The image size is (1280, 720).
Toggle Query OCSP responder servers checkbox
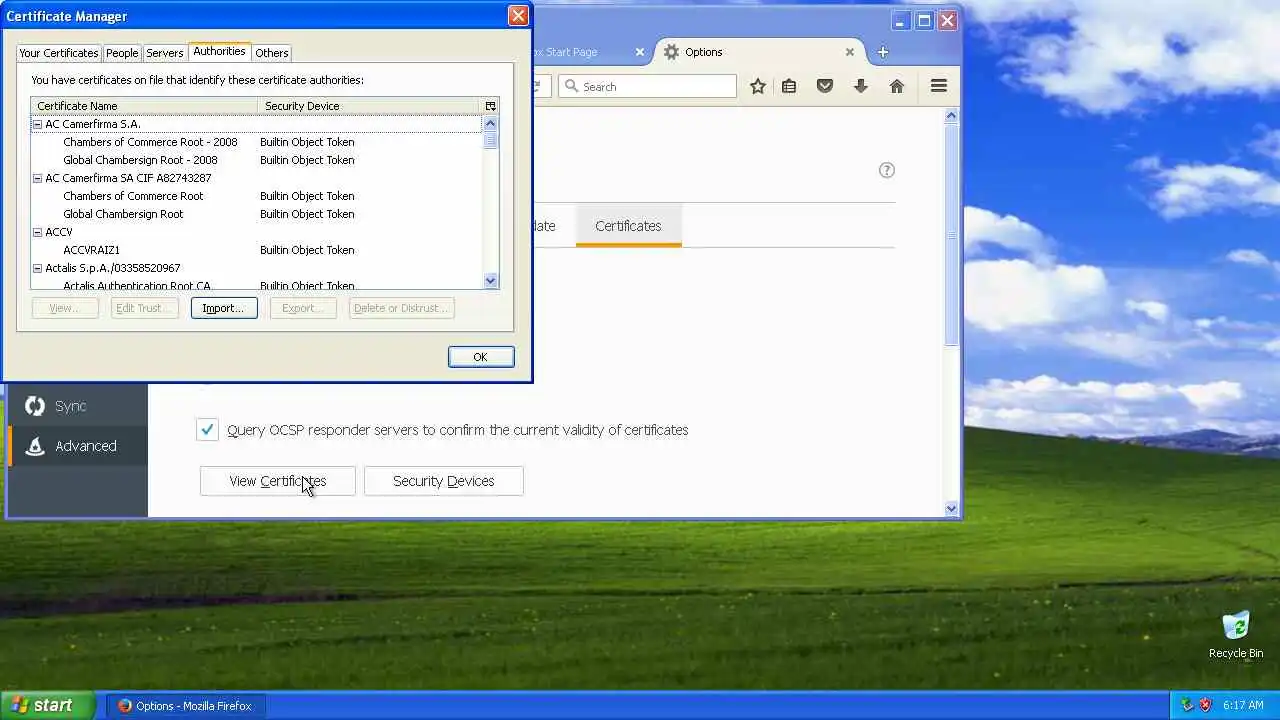(x=207, y=430)
